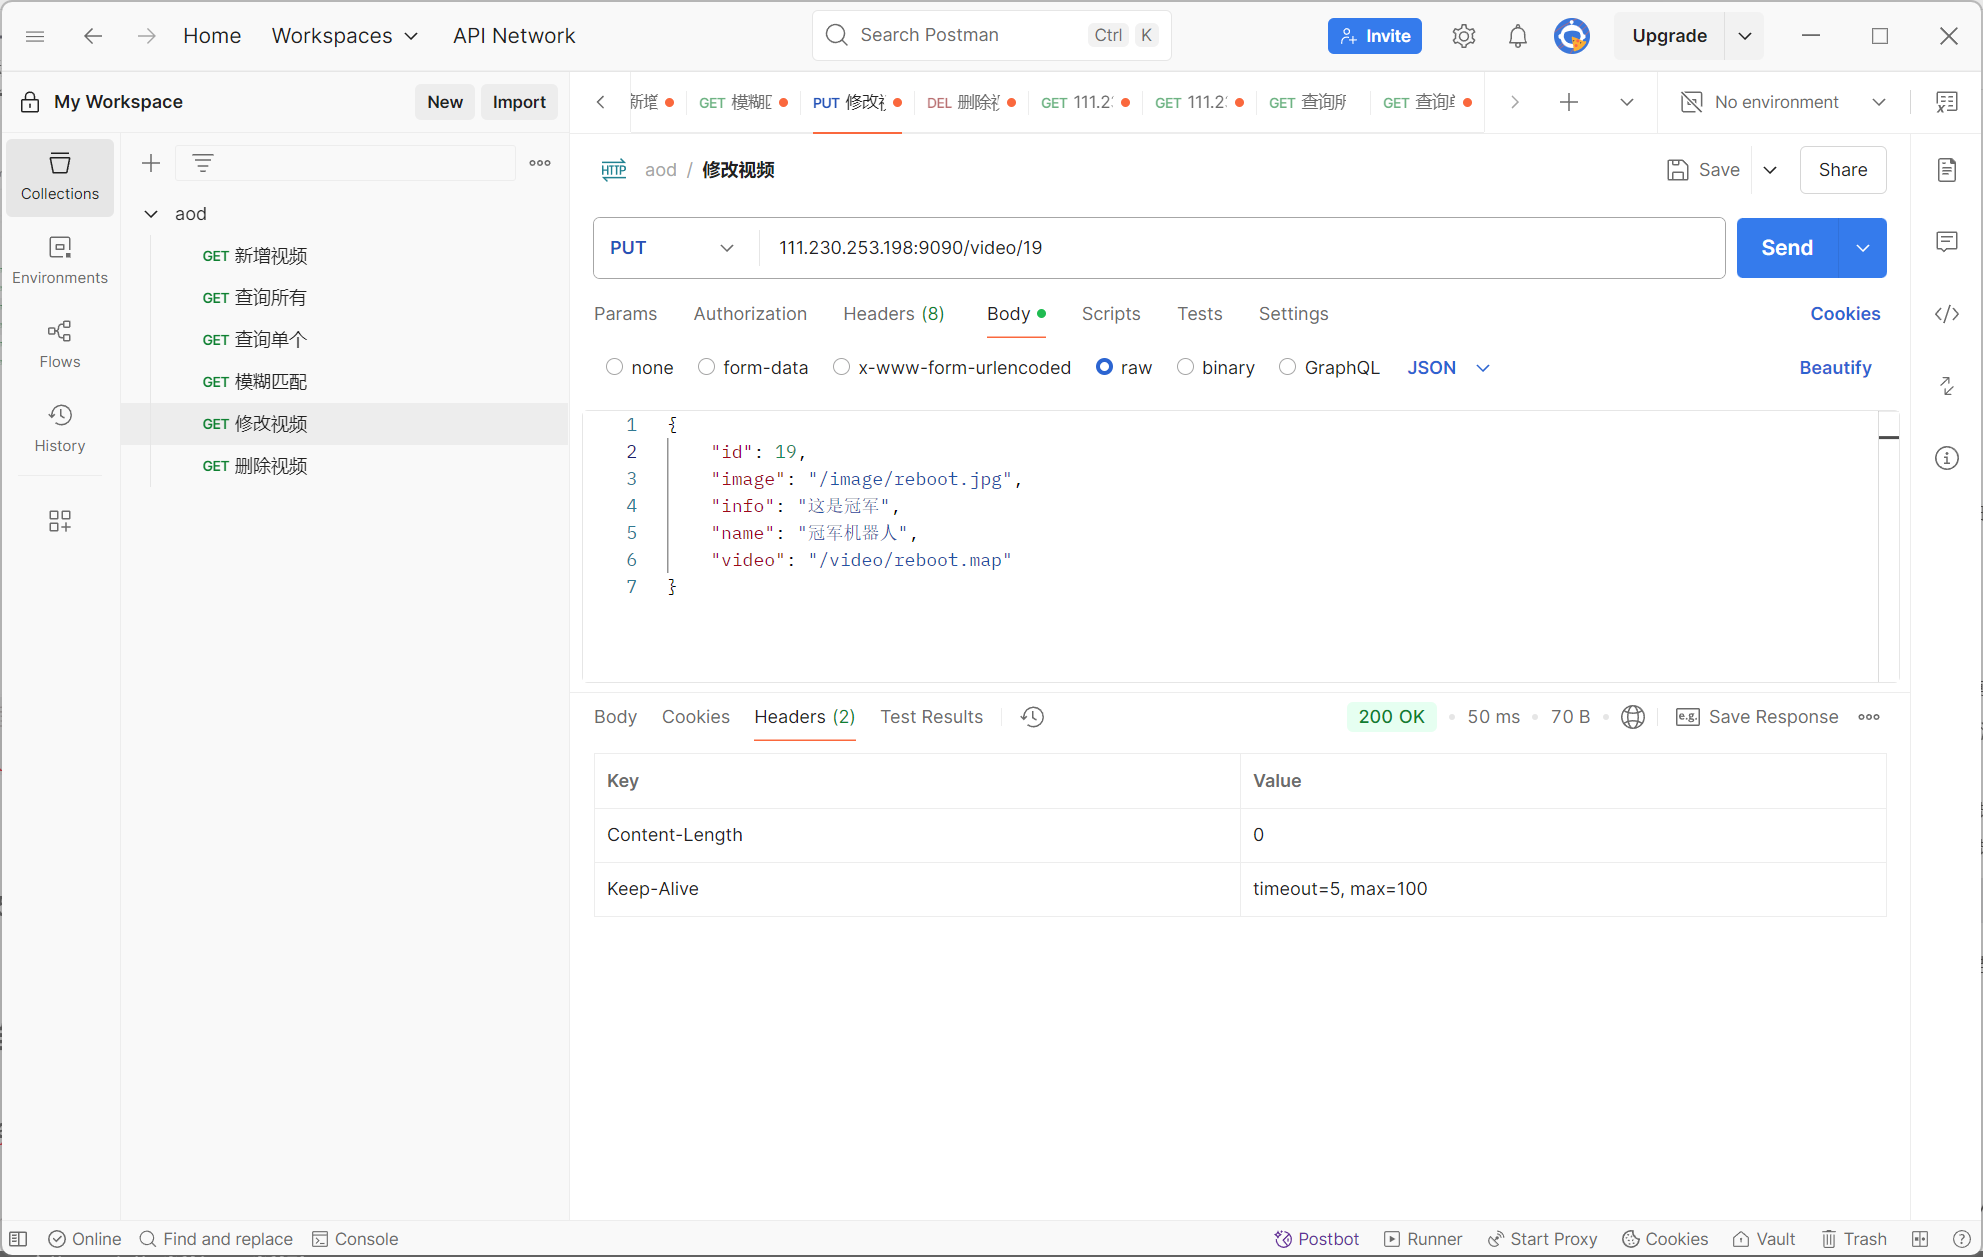Open the Environments sidebar panel
Viewport: 1983px width, 1257px height.
(x=60, y=260)
